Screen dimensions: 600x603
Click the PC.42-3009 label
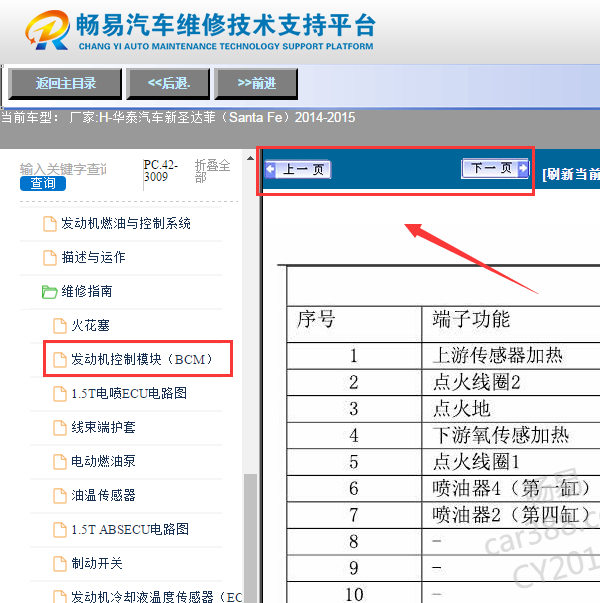161,171
